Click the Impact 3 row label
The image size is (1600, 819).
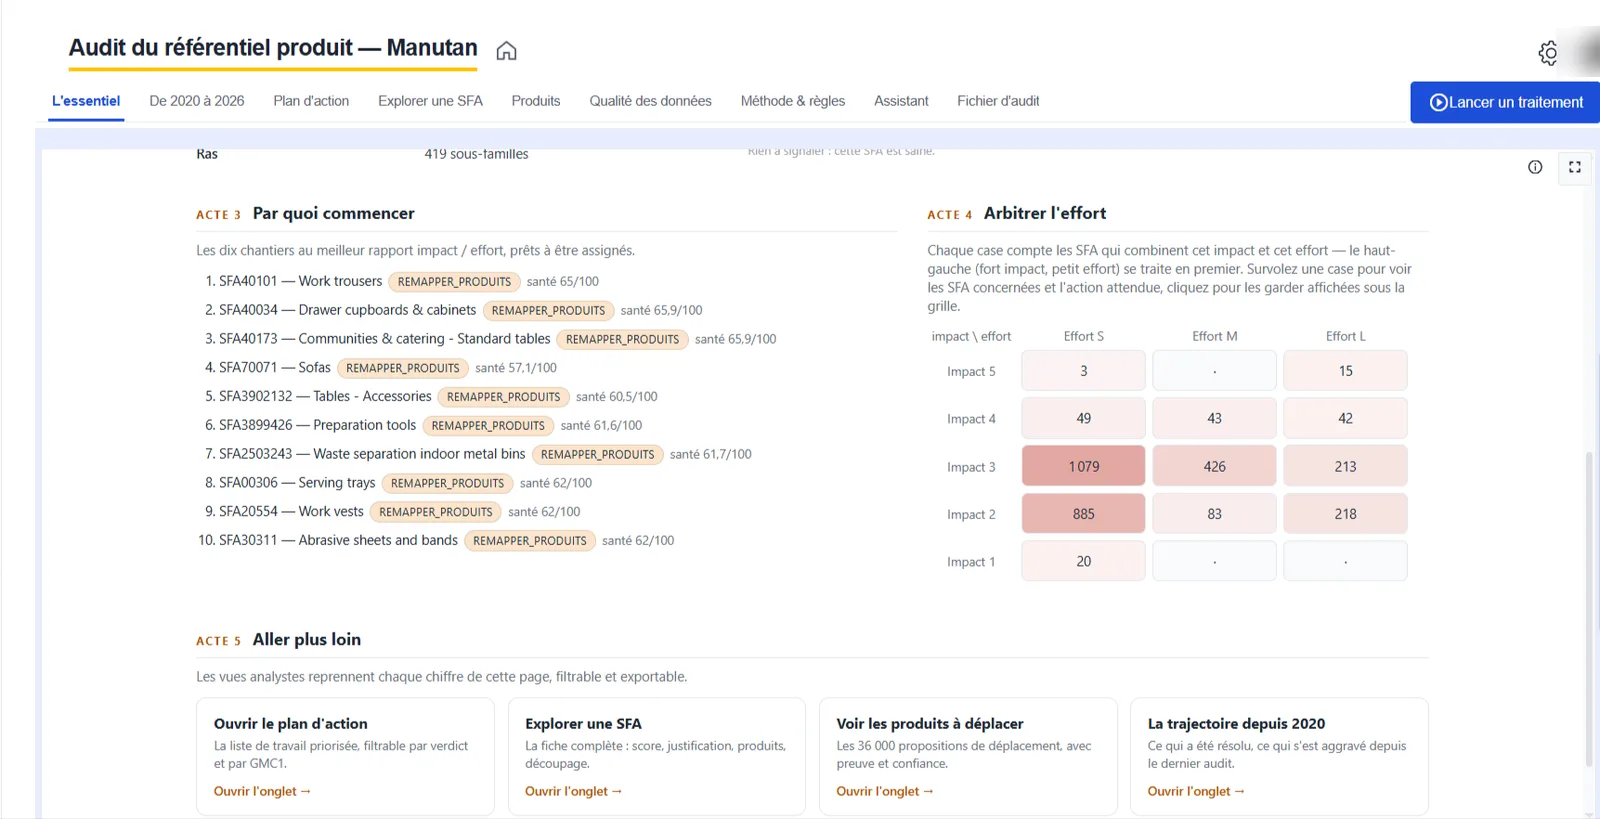click(971, 467)
